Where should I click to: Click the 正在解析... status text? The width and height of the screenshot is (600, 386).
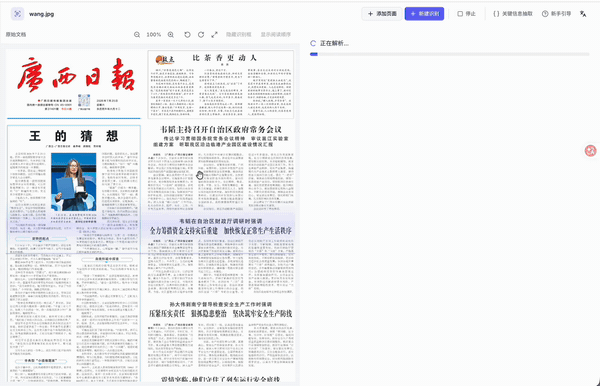point(334,43)
